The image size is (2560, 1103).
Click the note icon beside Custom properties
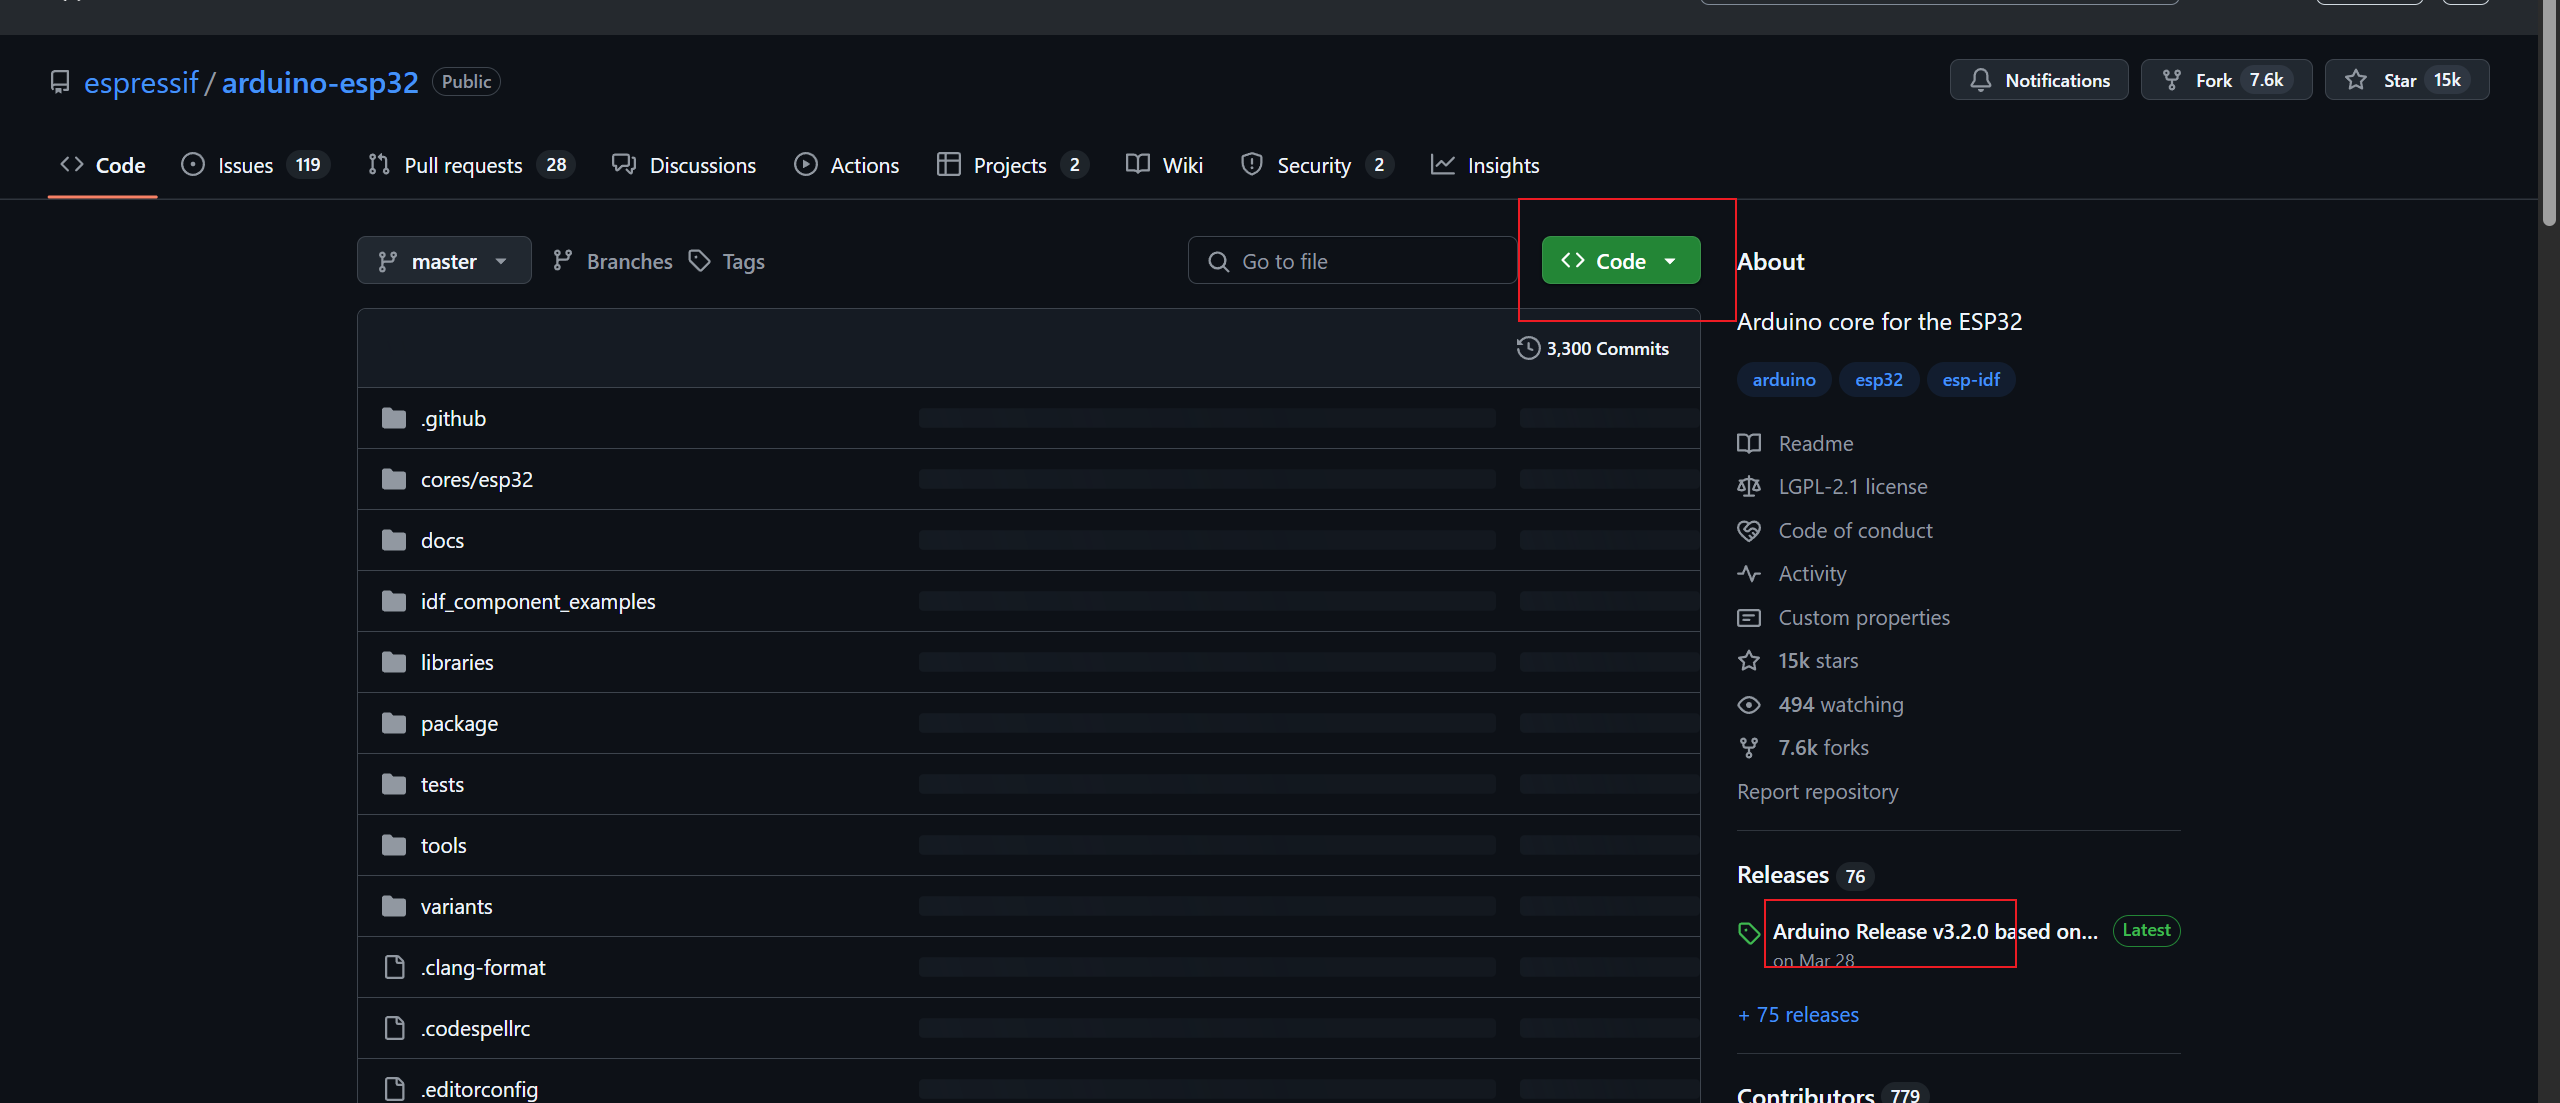1749,617
